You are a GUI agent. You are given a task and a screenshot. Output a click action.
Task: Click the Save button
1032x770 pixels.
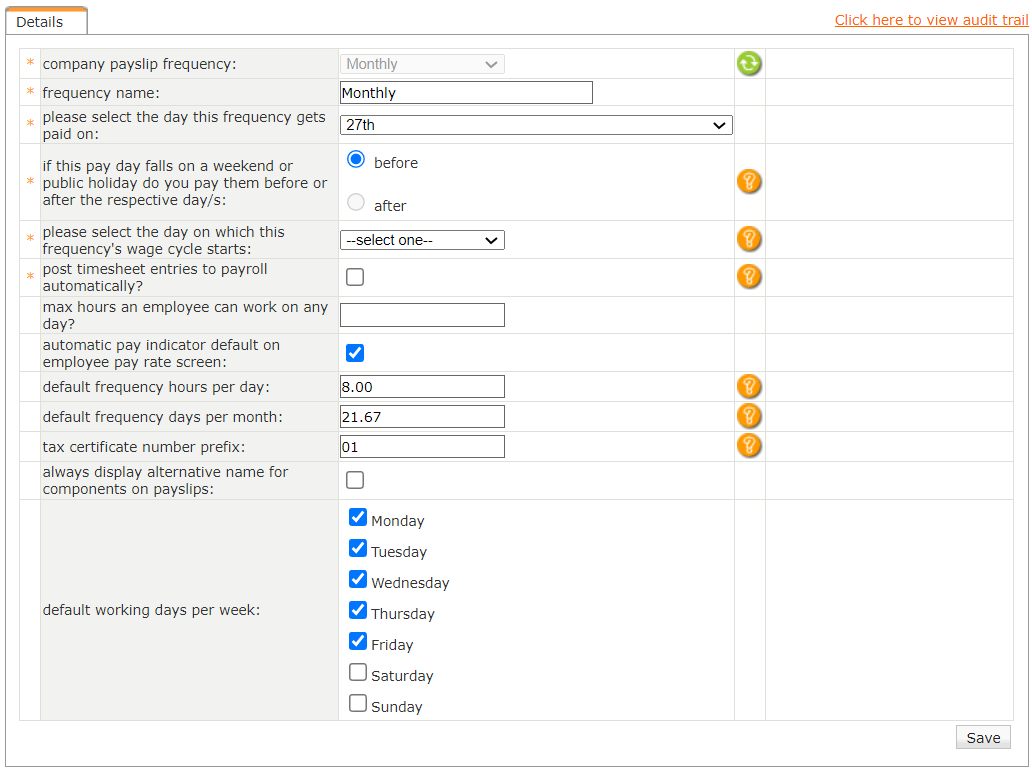tap(983, 737)
